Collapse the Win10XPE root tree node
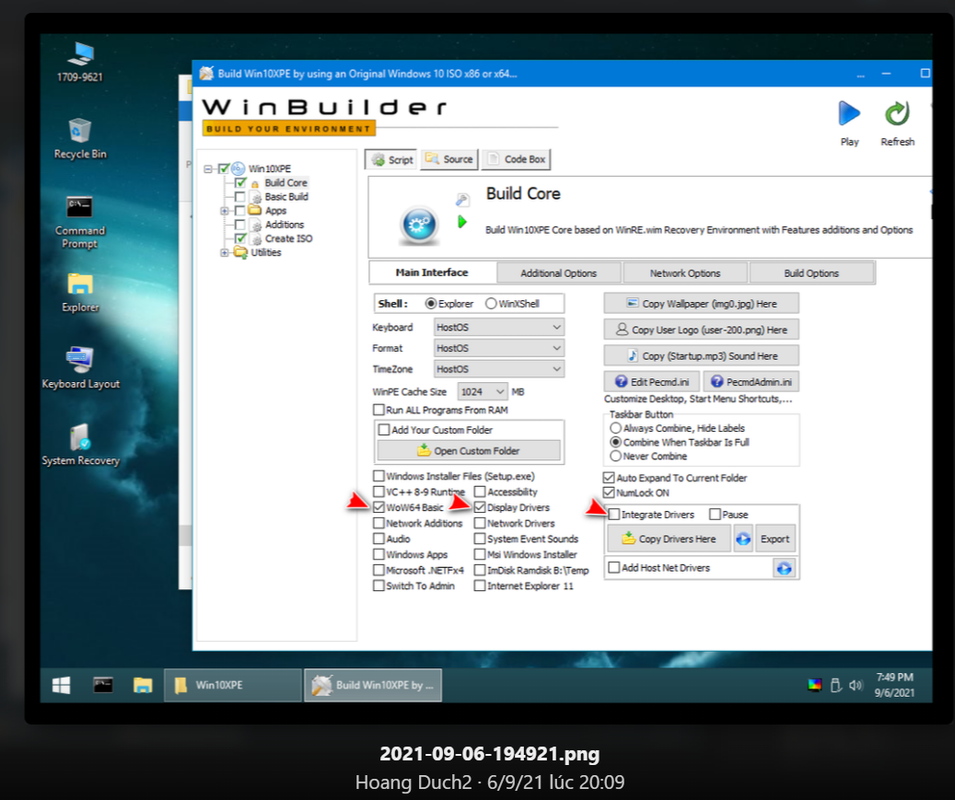Screen dimensions: 955x800 pos(208,169)
